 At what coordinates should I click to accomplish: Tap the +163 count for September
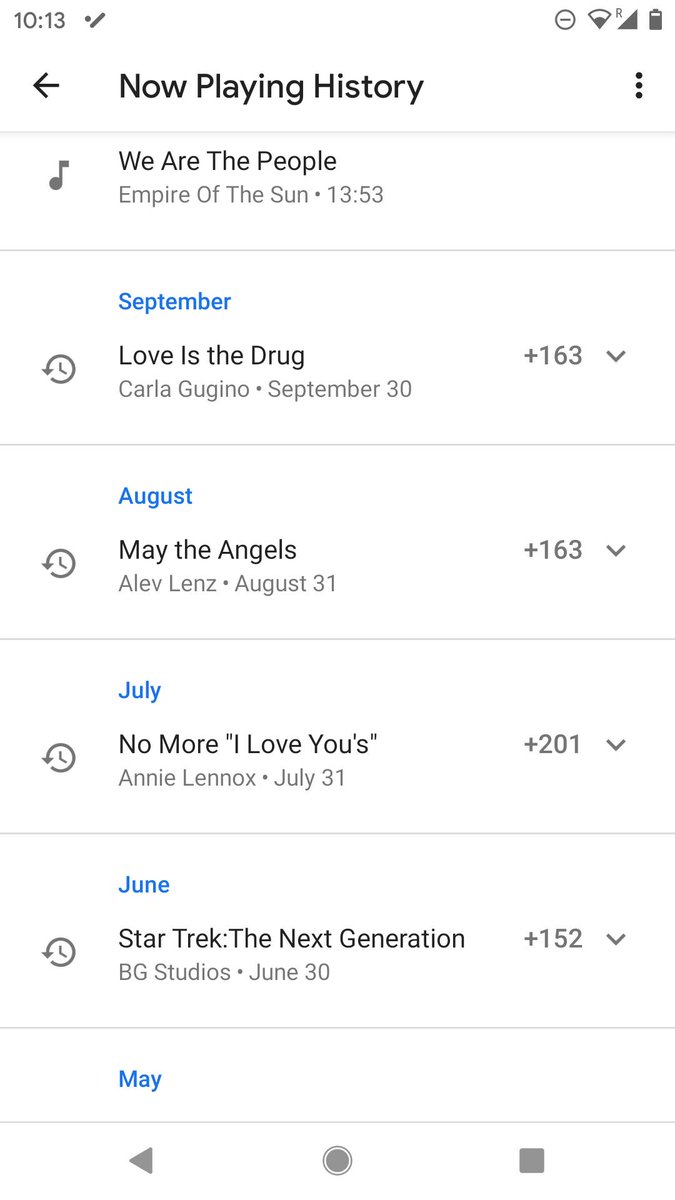552,356
